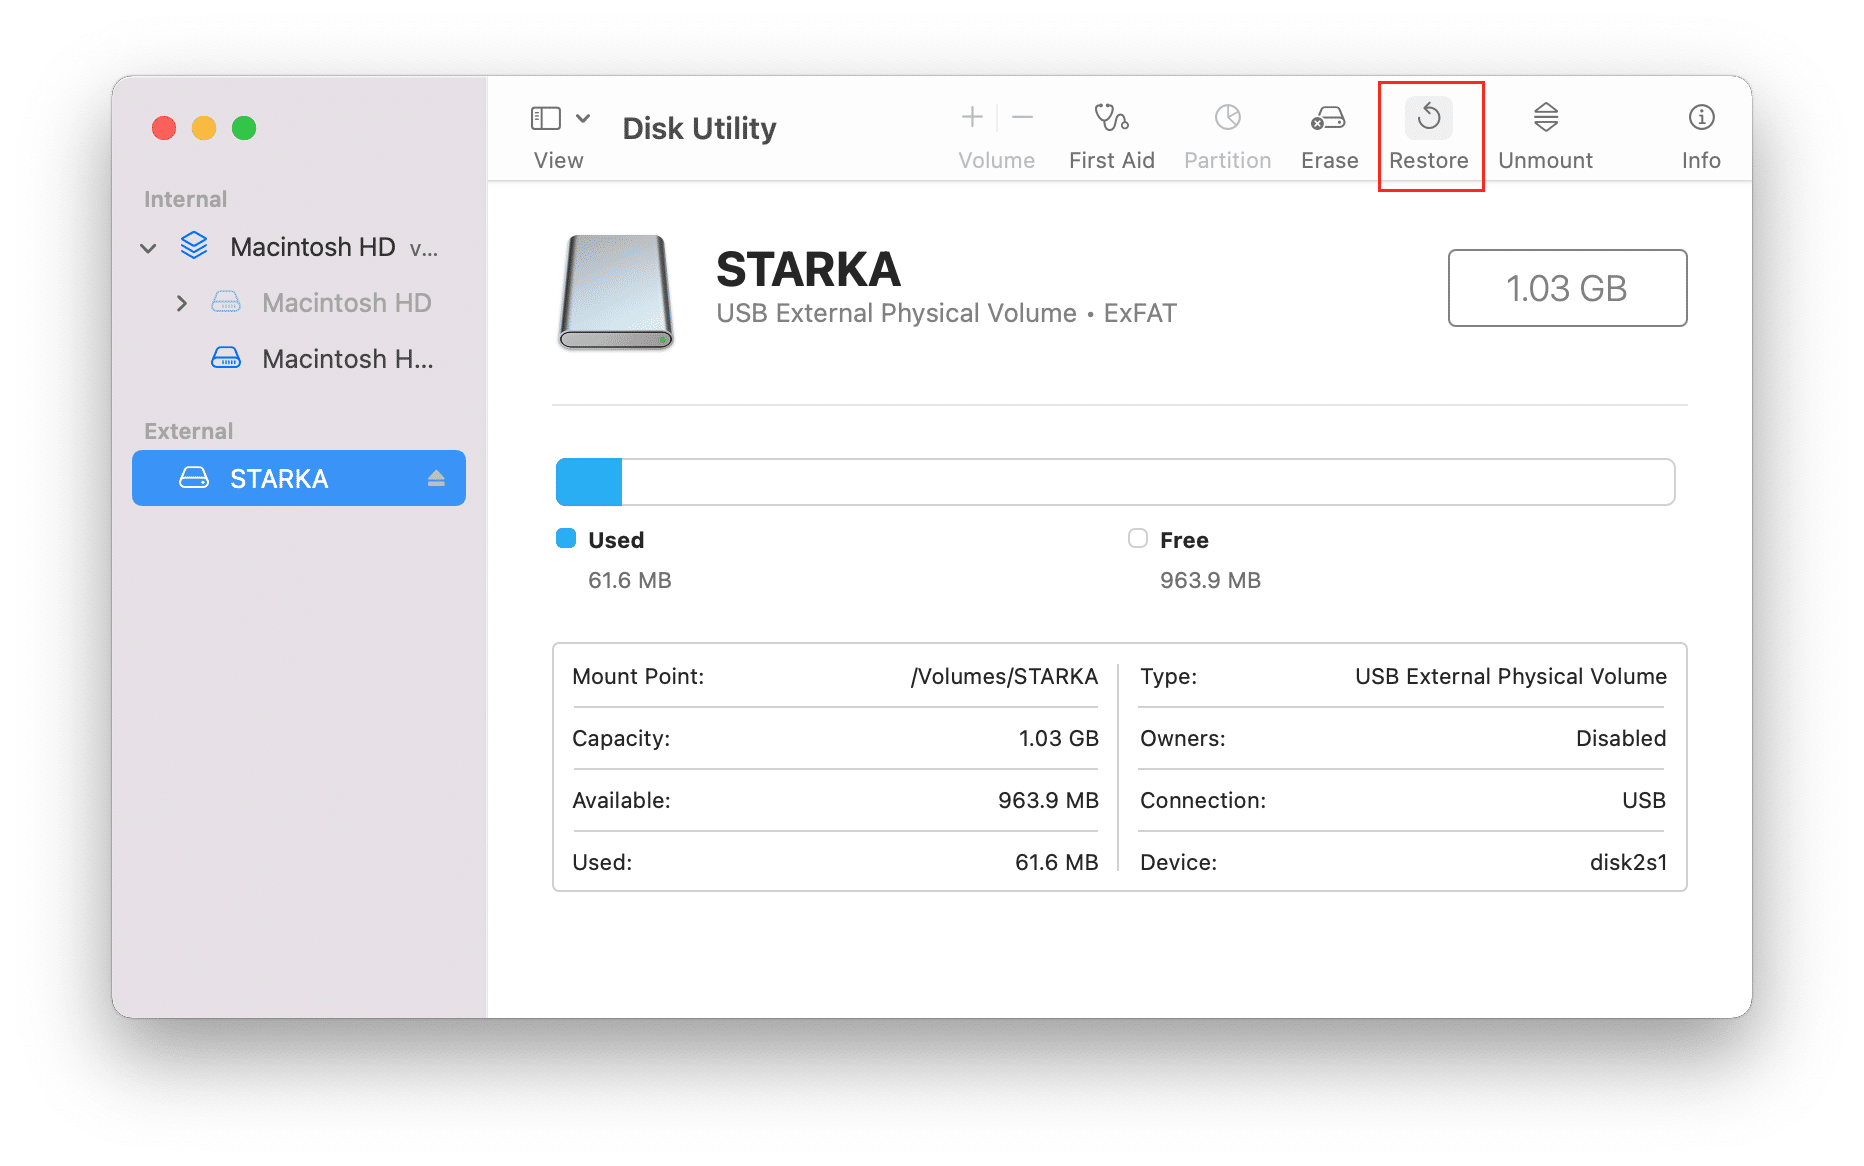The width and height of the screenshot is (1864, 1166).
Task: Add a volume with the plus icon
Action: 972,117
